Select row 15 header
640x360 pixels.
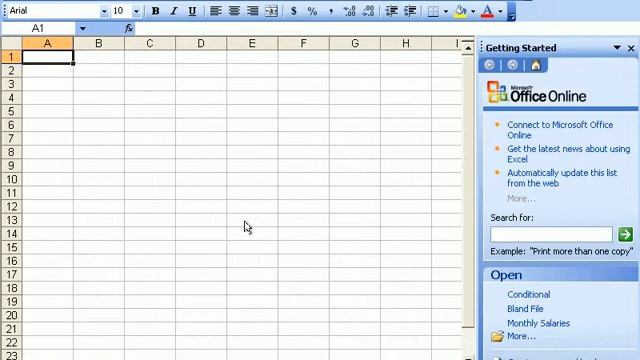[11, 247]
